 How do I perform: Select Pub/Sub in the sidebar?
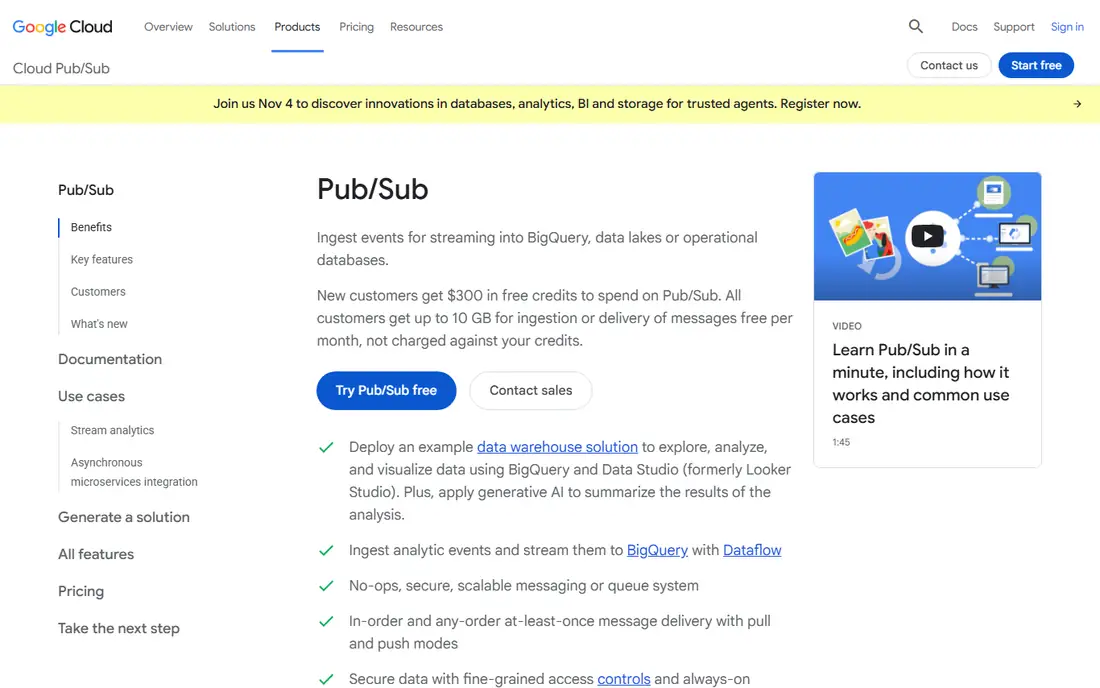(86, 190)
